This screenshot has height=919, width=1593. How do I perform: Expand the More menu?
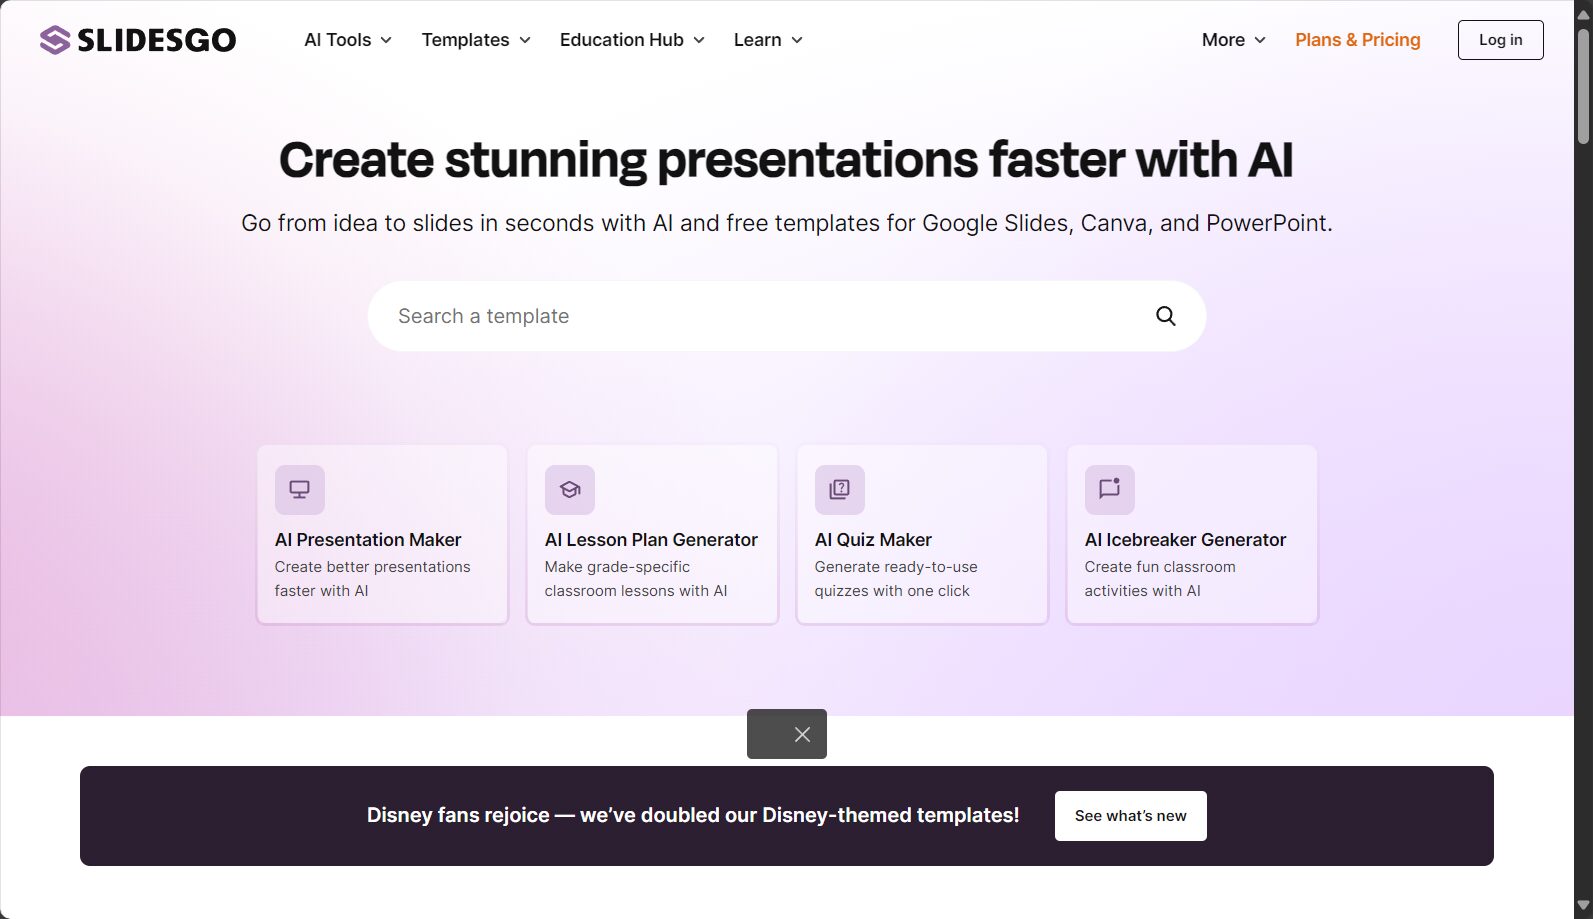coord(1234,40)
